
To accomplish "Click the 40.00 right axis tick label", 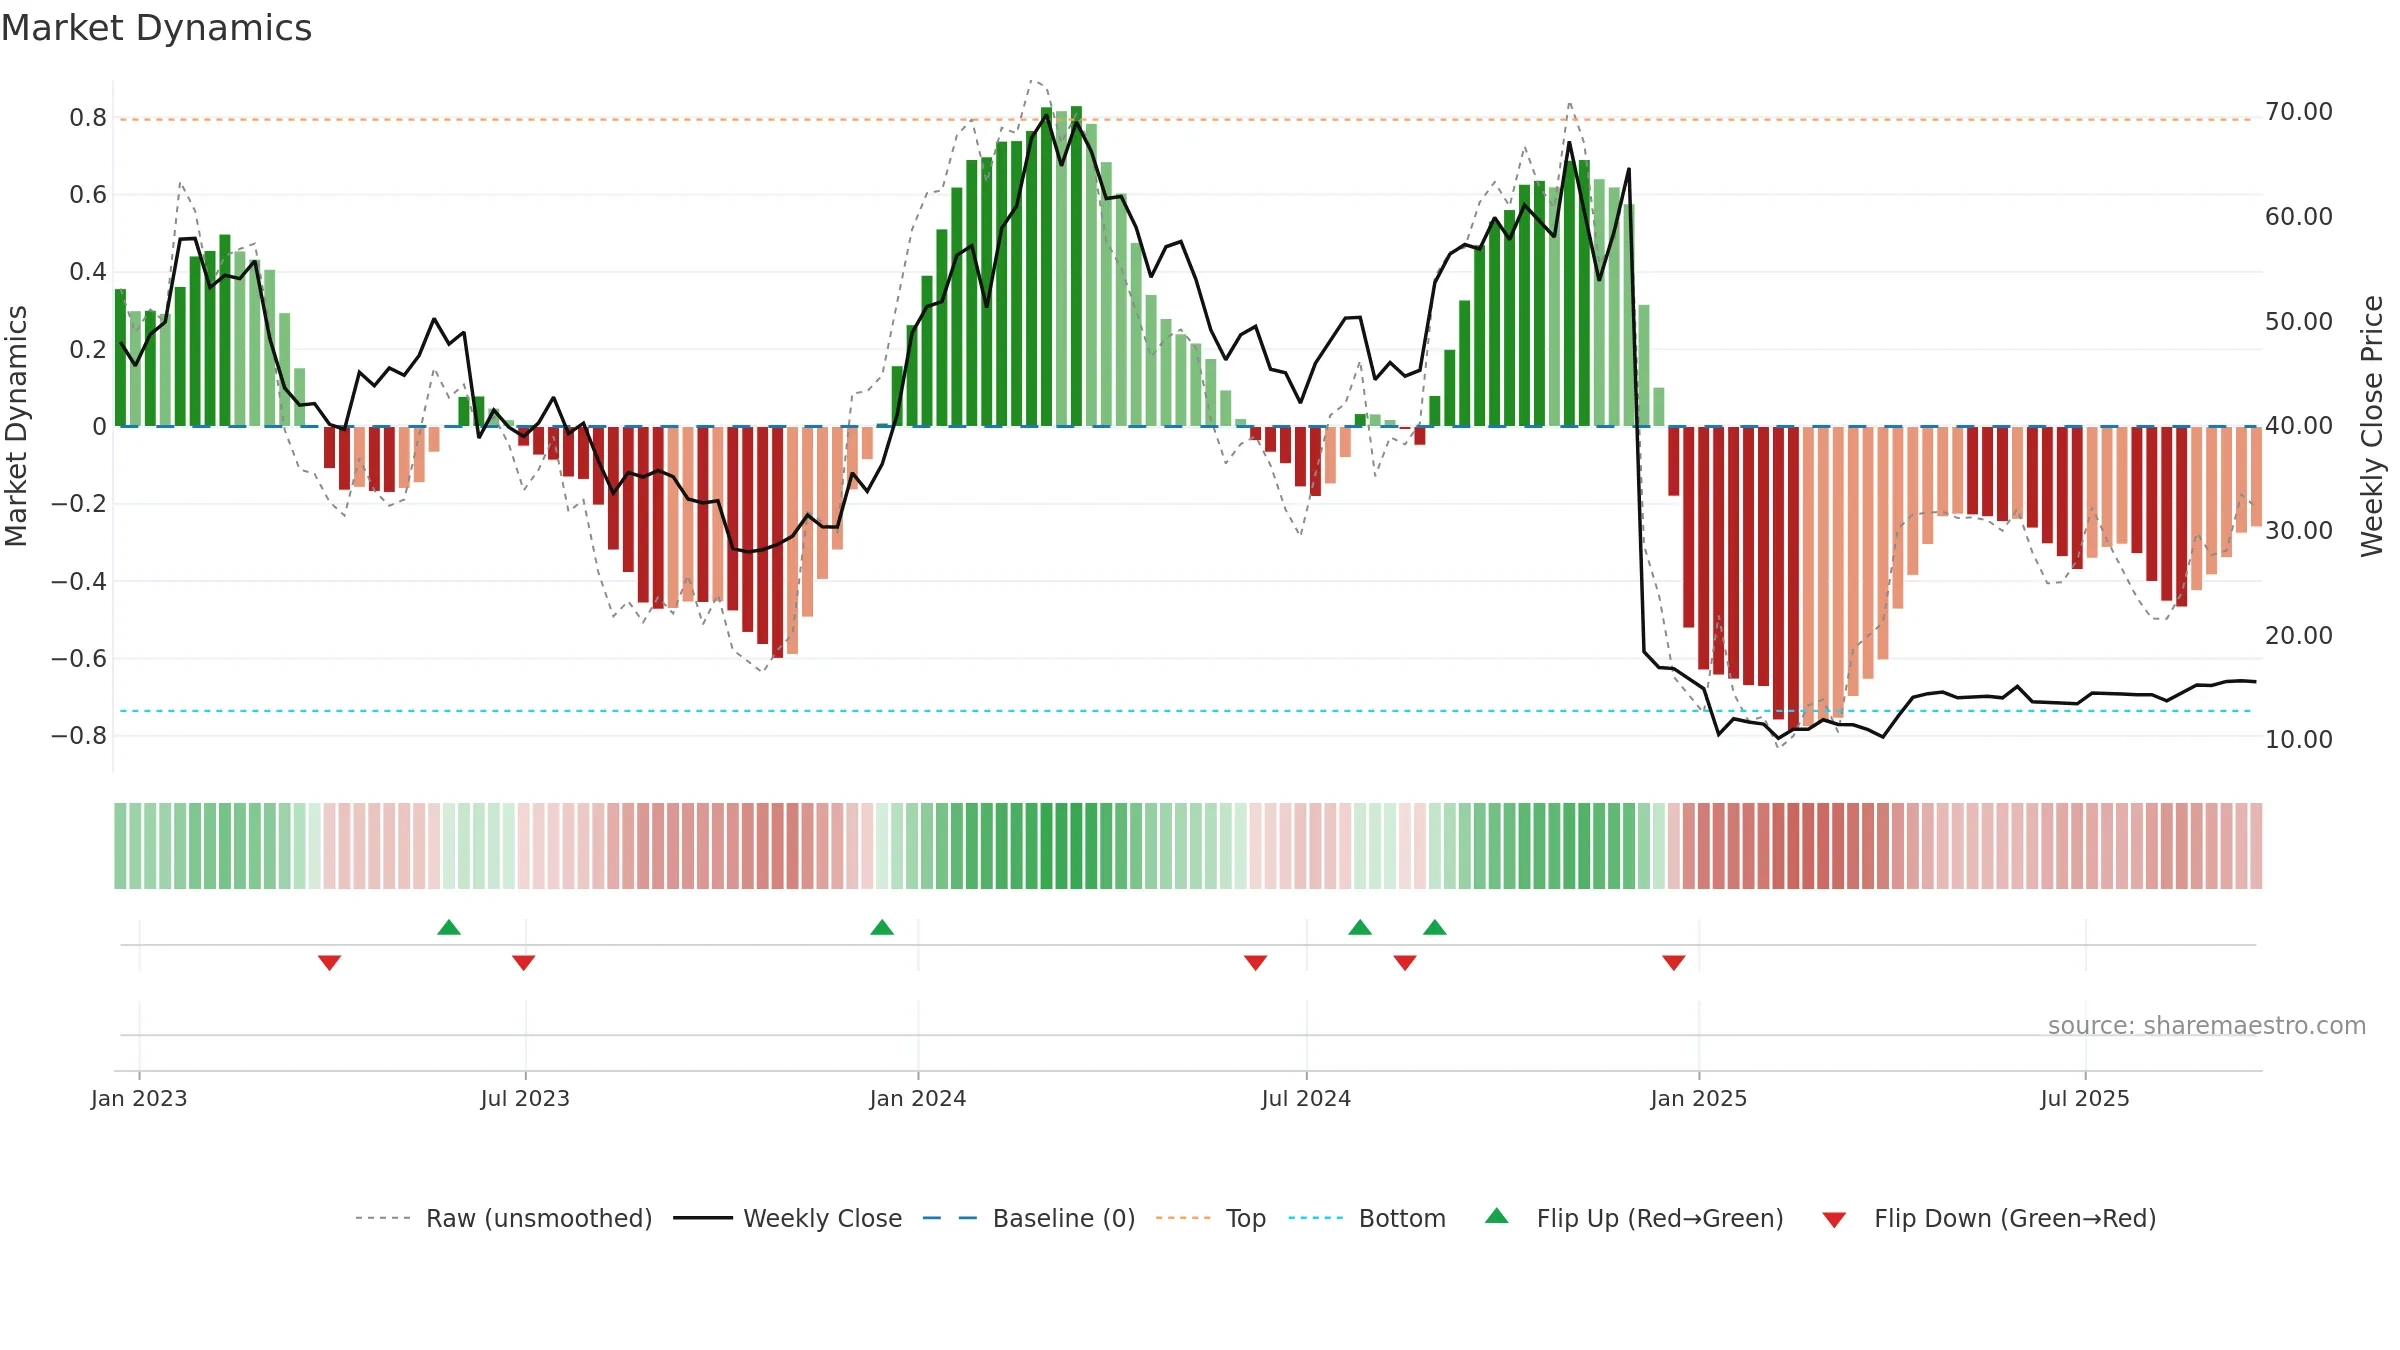I will (x=2299, y=426).
